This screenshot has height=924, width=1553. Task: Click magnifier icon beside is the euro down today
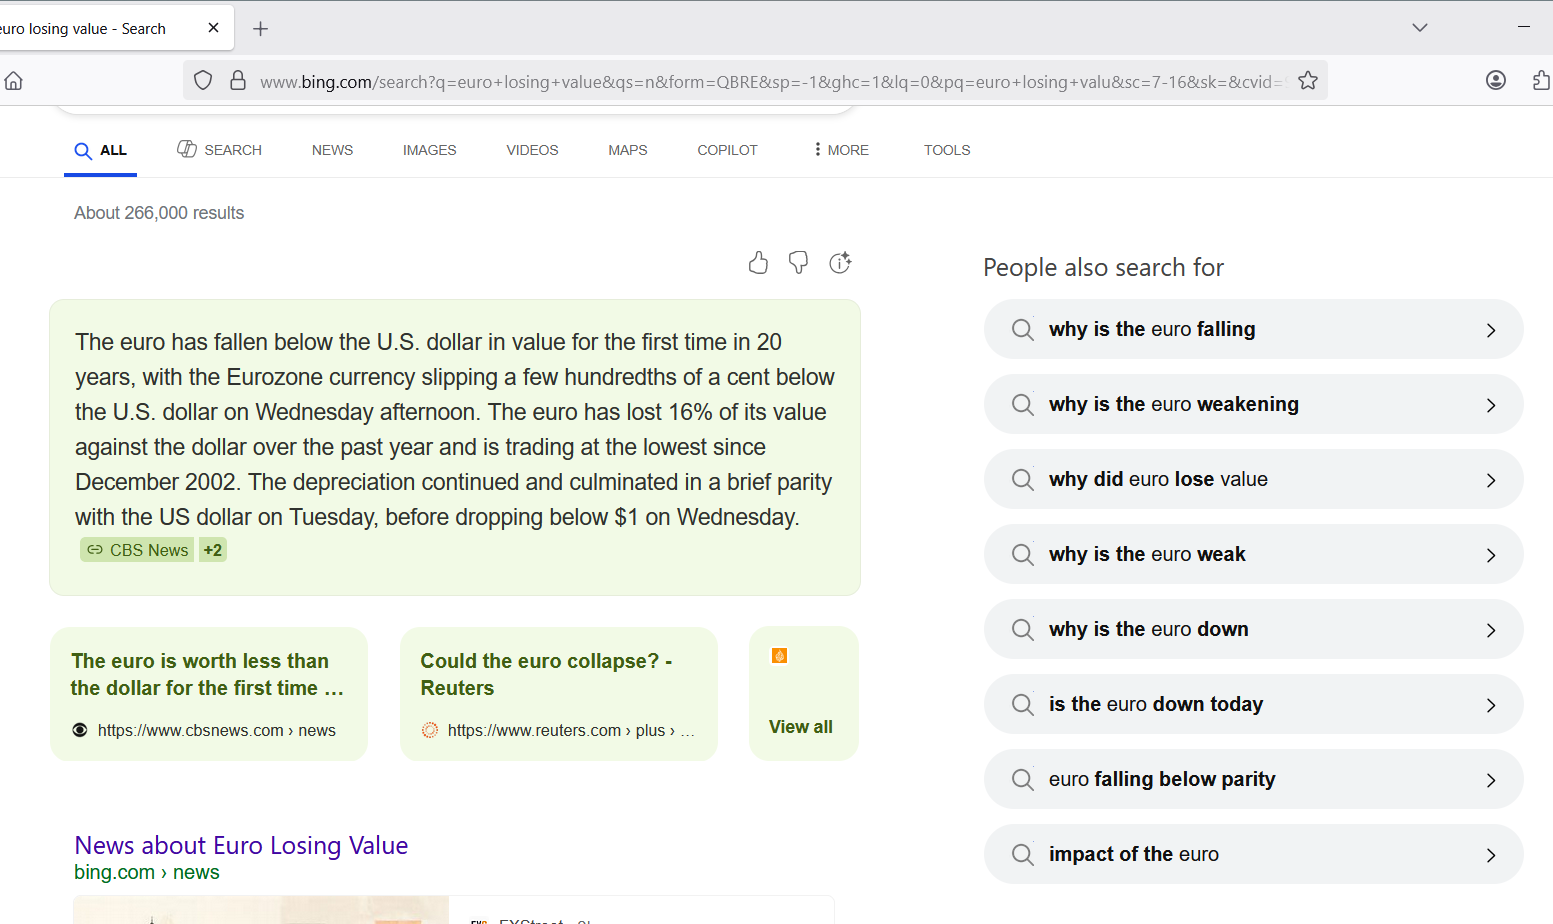point(1022,705)
